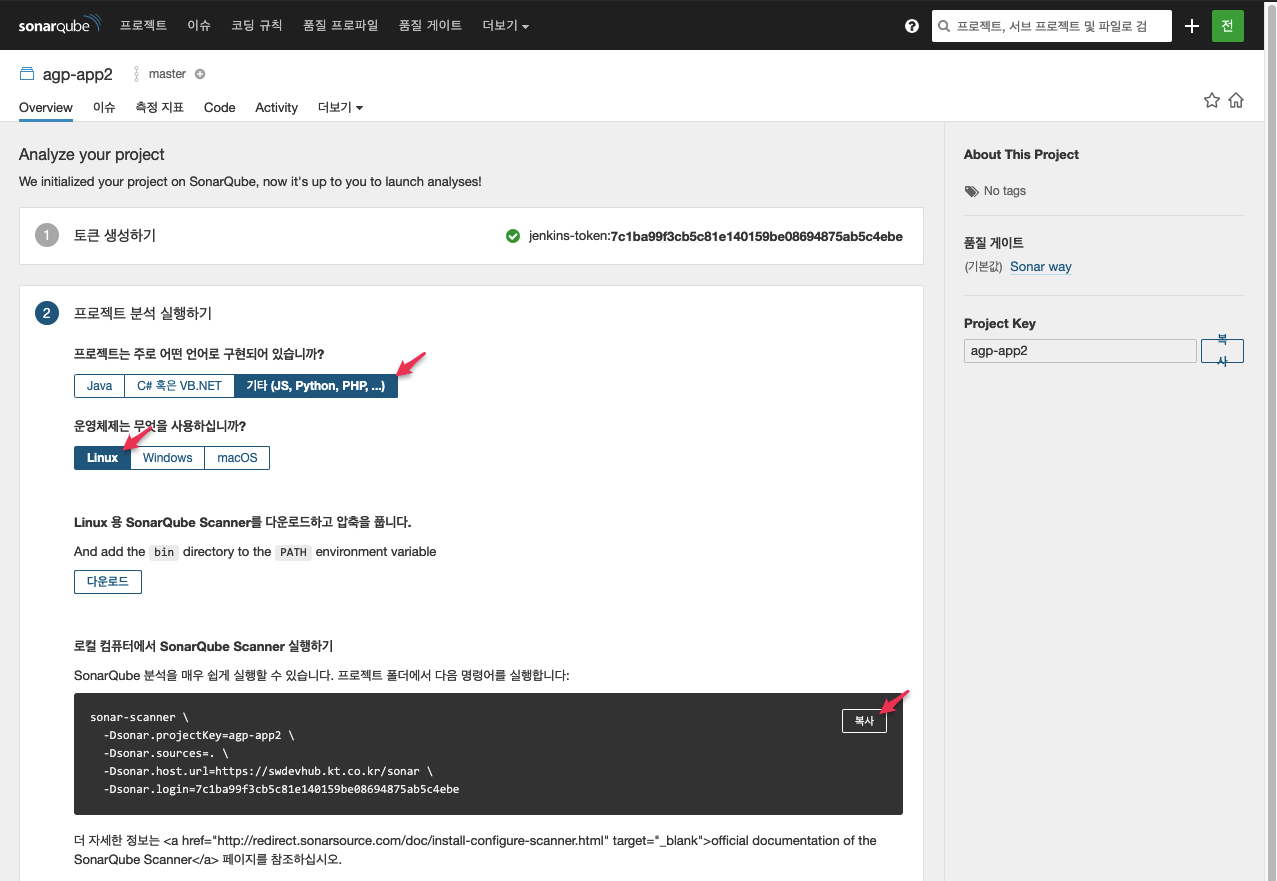Click 'No tags' text
Image resolution: width=1277 pixels, height=881 pixels.
coord(1005,191)
